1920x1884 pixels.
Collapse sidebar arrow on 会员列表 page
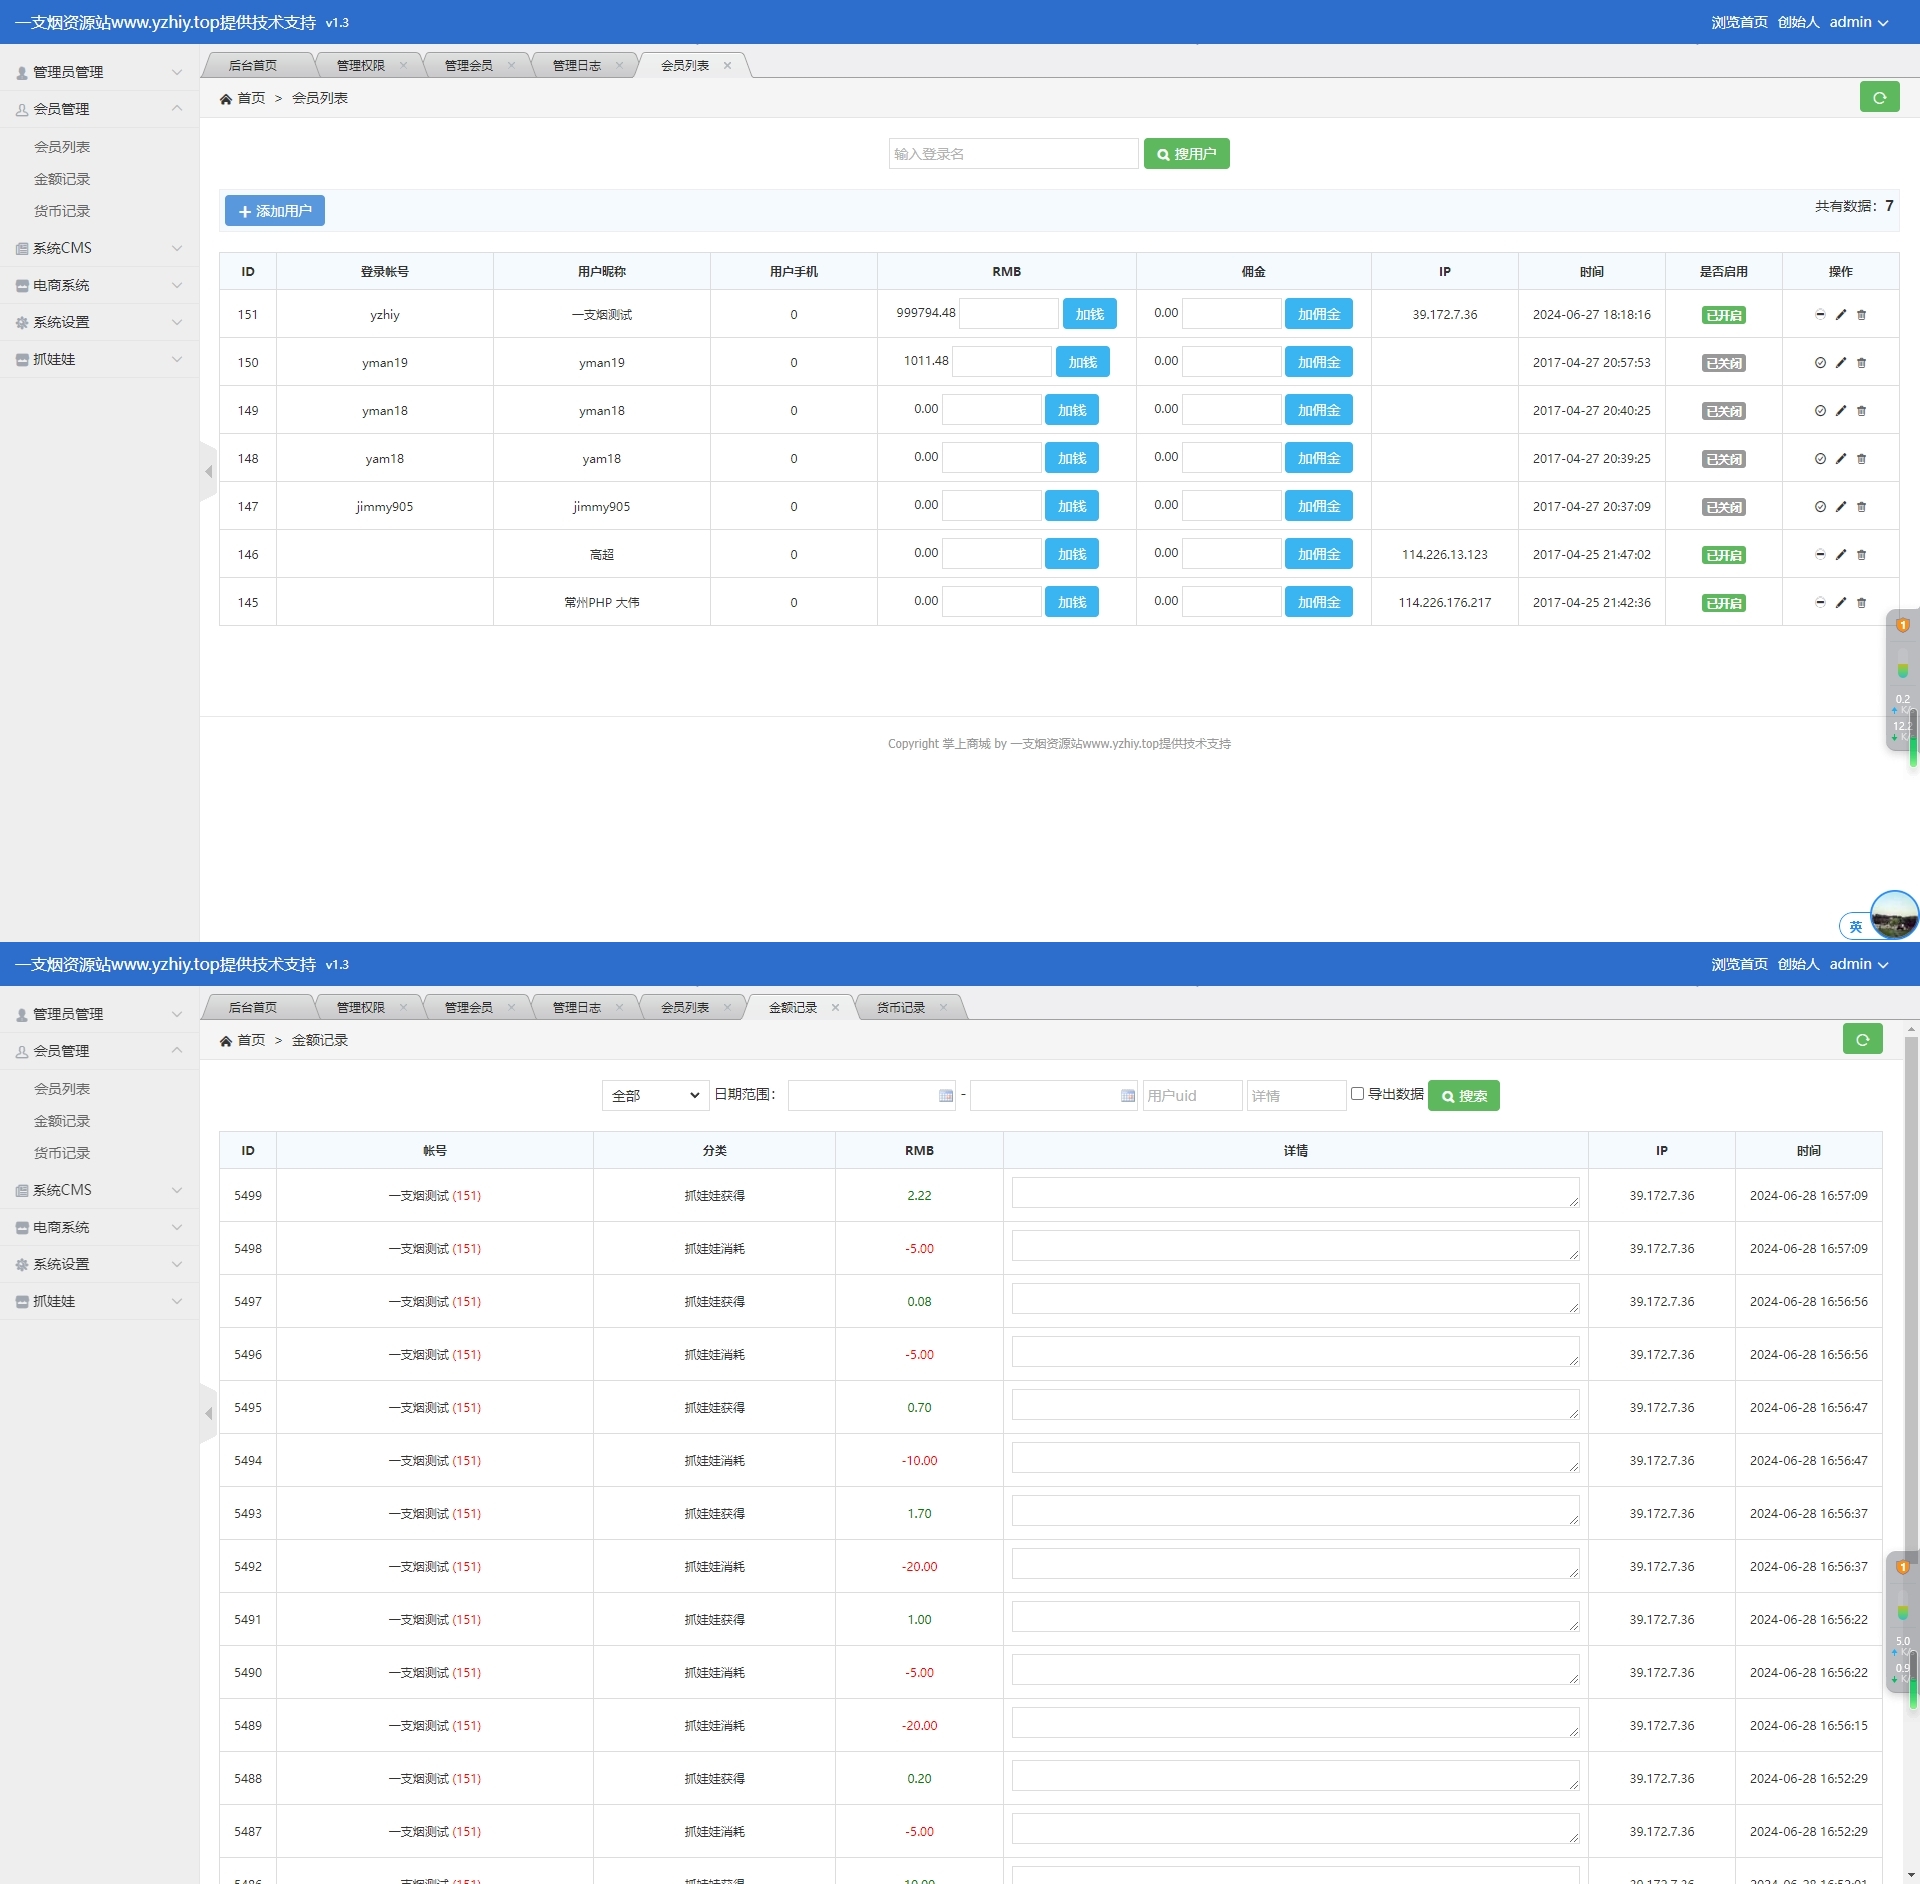[208, 471]
